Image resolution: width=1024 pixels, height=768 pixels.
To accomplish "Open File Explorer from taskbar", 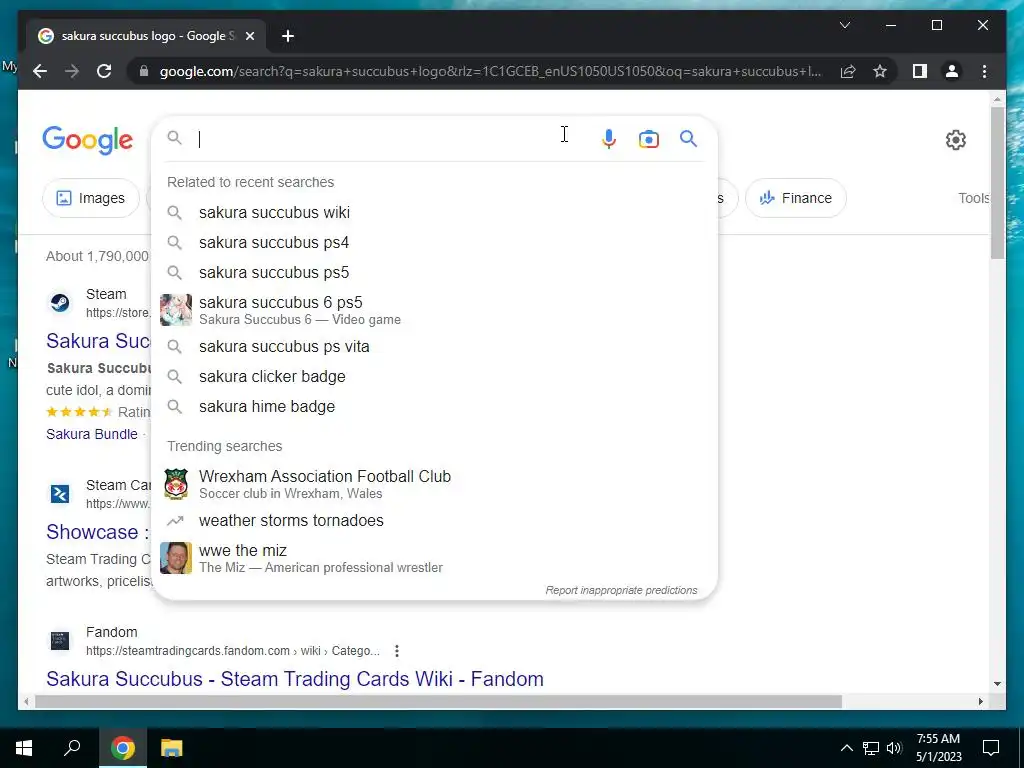I will pyautogui.click(x=172, y=748).
